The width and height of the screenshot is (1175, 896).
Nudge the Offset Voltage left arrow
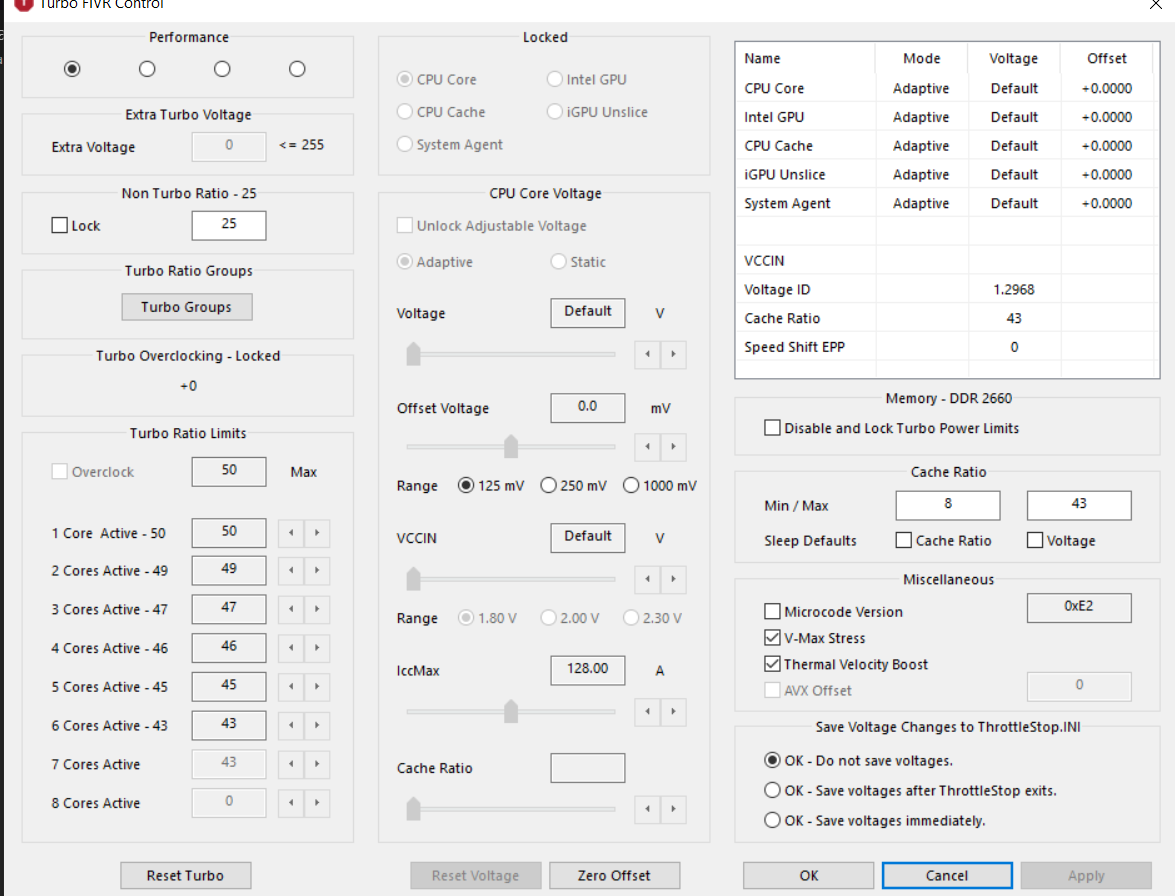tap(647, 447)
